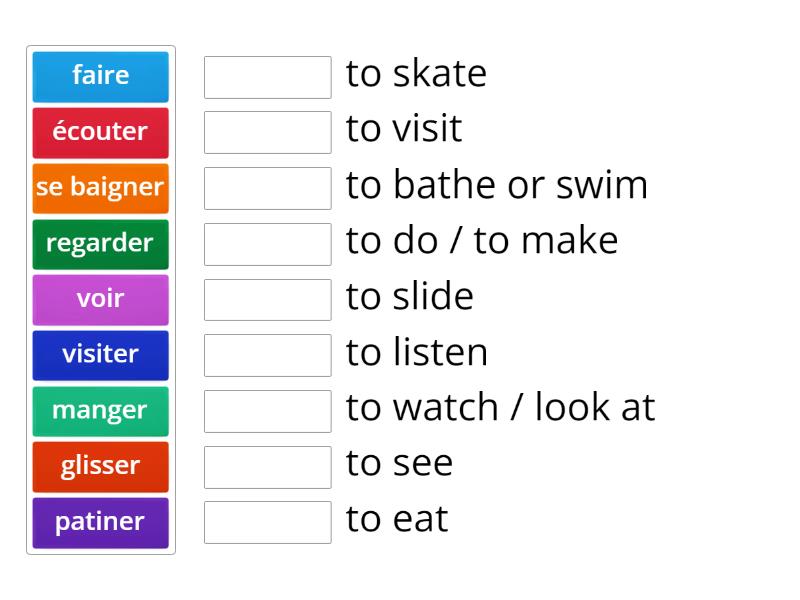
Task: Click the green 'regarder' tile
Action: [x=100, y=243]
